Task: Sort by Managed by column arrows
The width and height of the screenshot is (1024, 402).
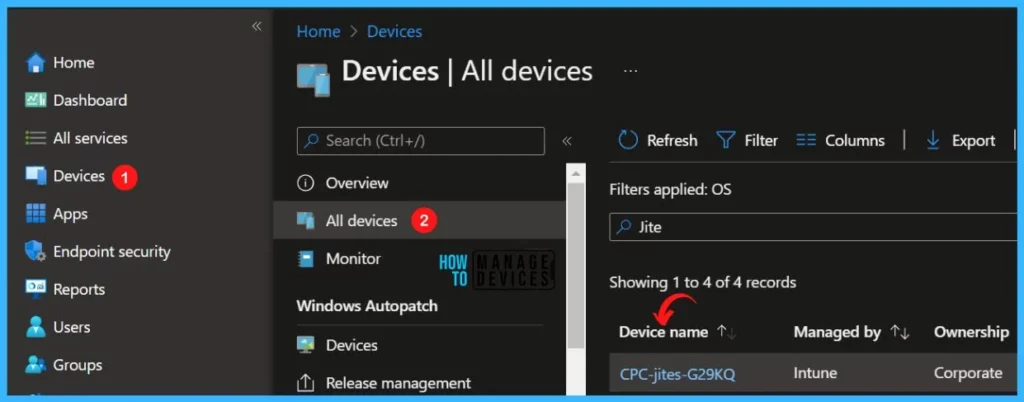Action: [900, 332]
